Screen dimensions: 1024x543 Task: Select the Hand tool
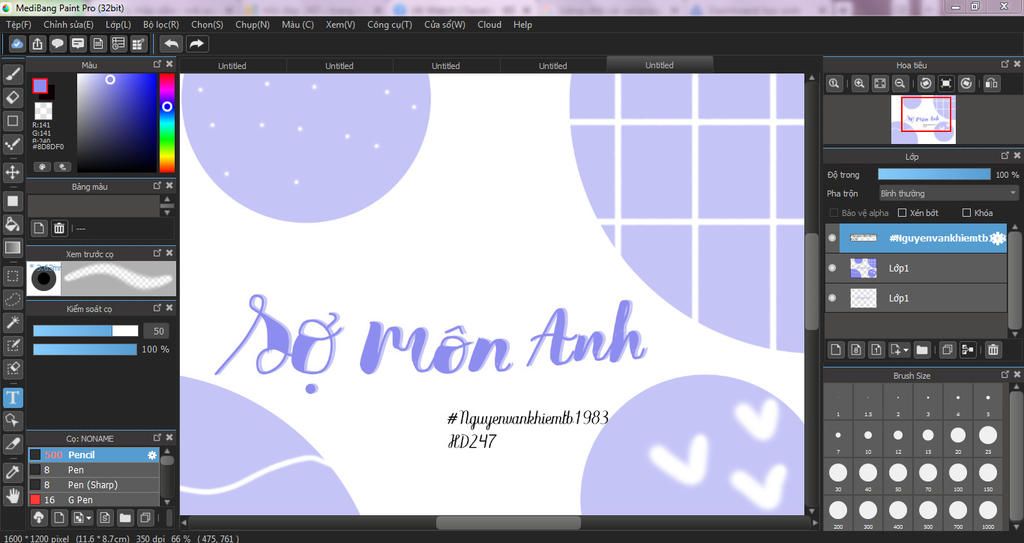12,495
